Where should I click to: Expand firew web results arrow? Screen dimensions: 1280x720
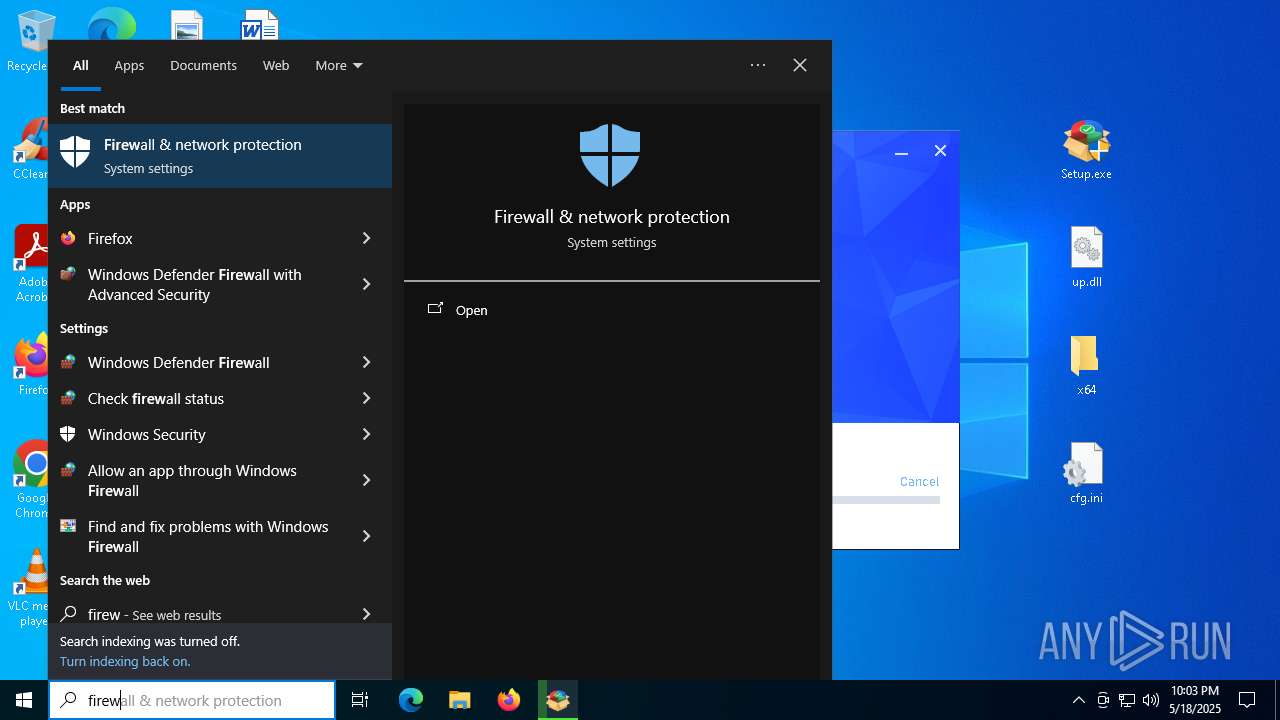(366, 614)
